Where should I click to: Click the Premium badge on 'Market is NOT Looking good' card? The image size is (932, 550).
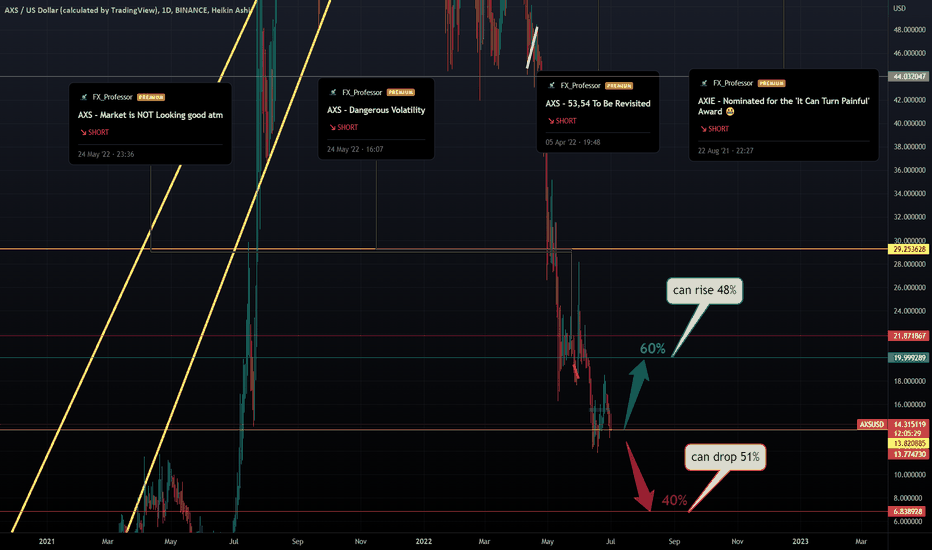coord(151,97)
